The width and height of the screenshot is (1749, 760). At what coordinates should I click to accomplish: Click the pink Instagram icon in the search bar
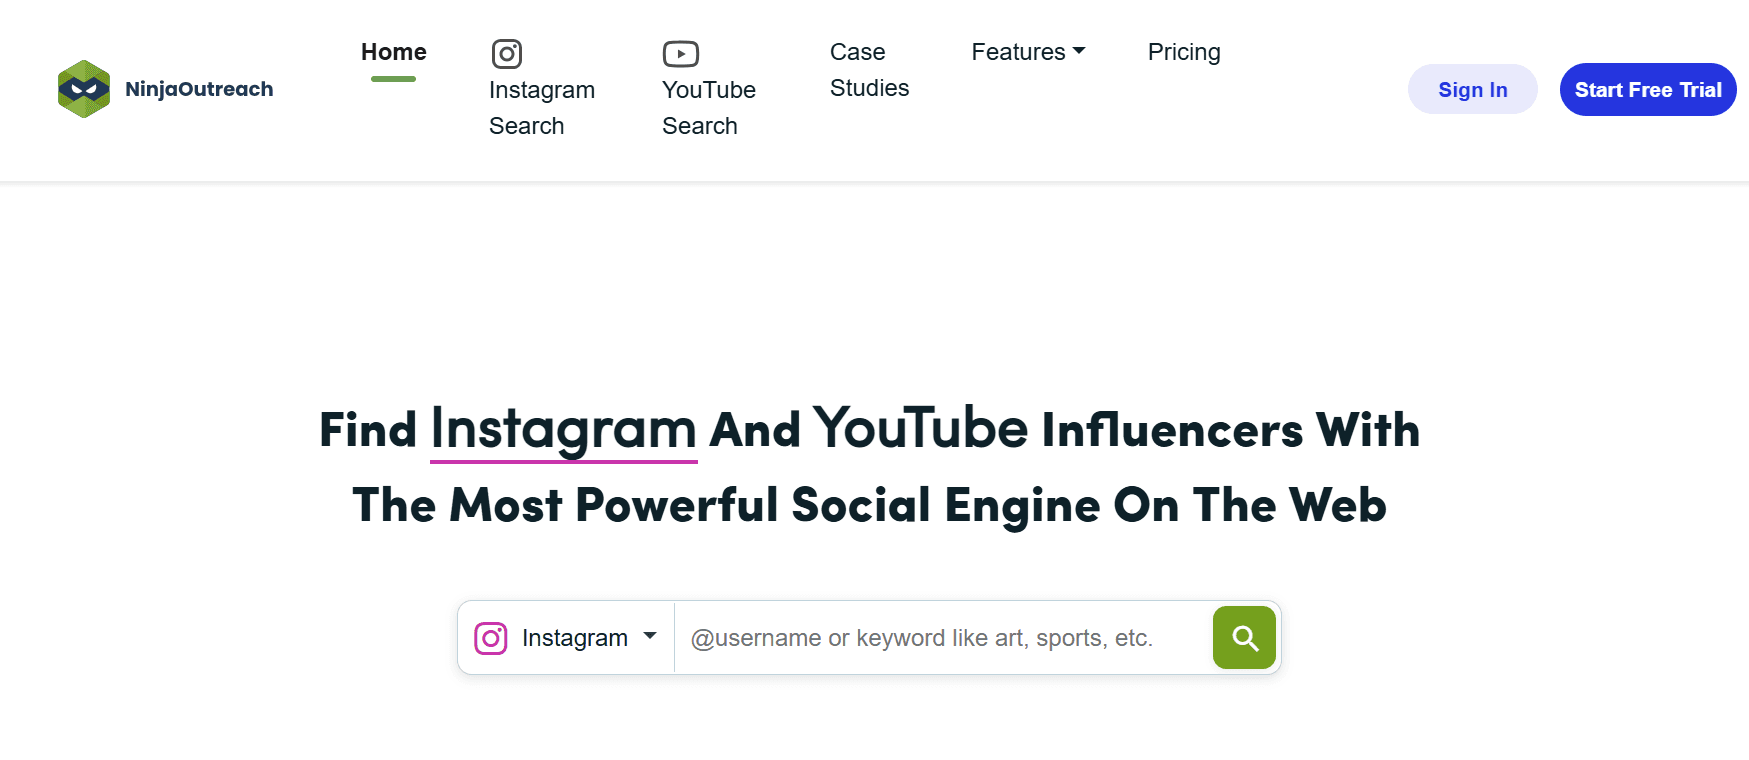[x=491, y=638]
